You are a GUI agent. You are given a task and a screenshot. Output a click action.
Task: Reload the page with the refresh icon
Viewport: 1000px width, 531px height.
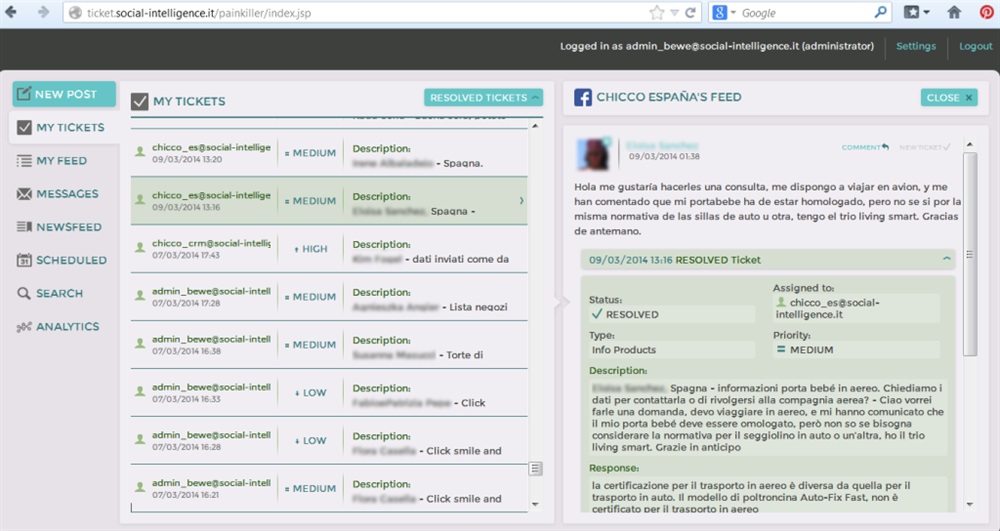(x=691, y=13)
